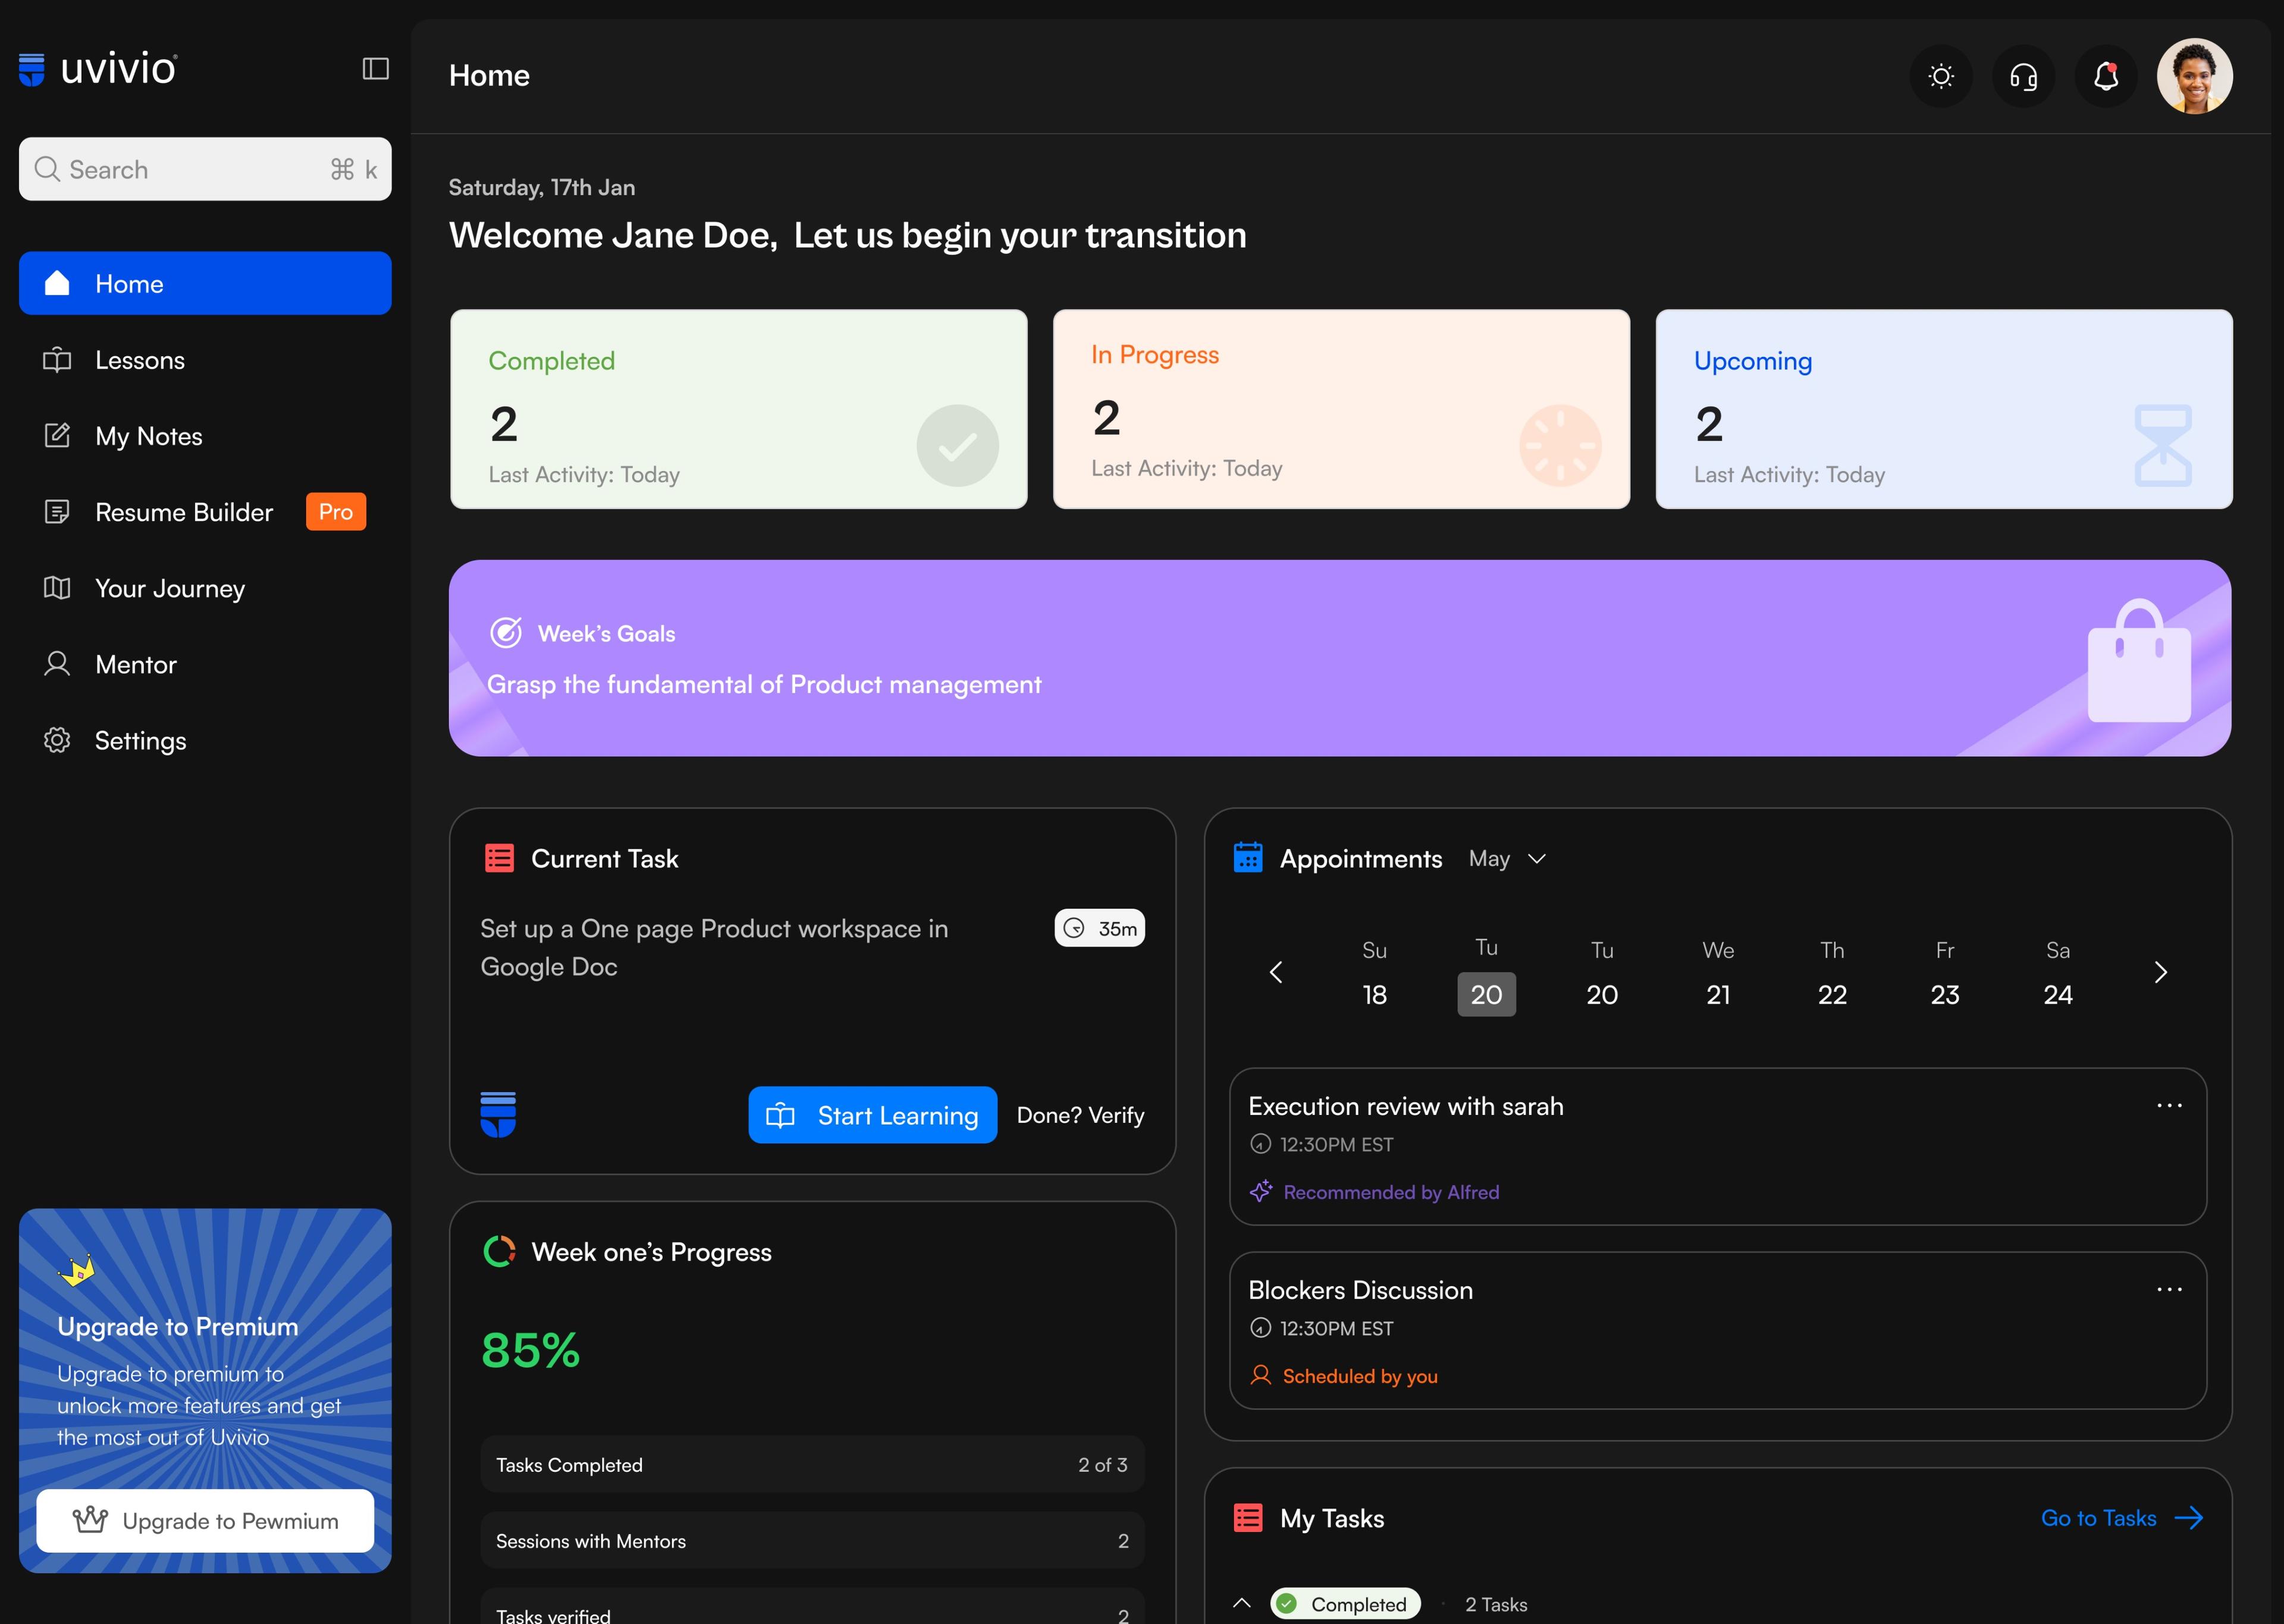Click the Week's Goals target icon
The height and width of the screenshot is (1624, 2284).
[x=506, y=632]
